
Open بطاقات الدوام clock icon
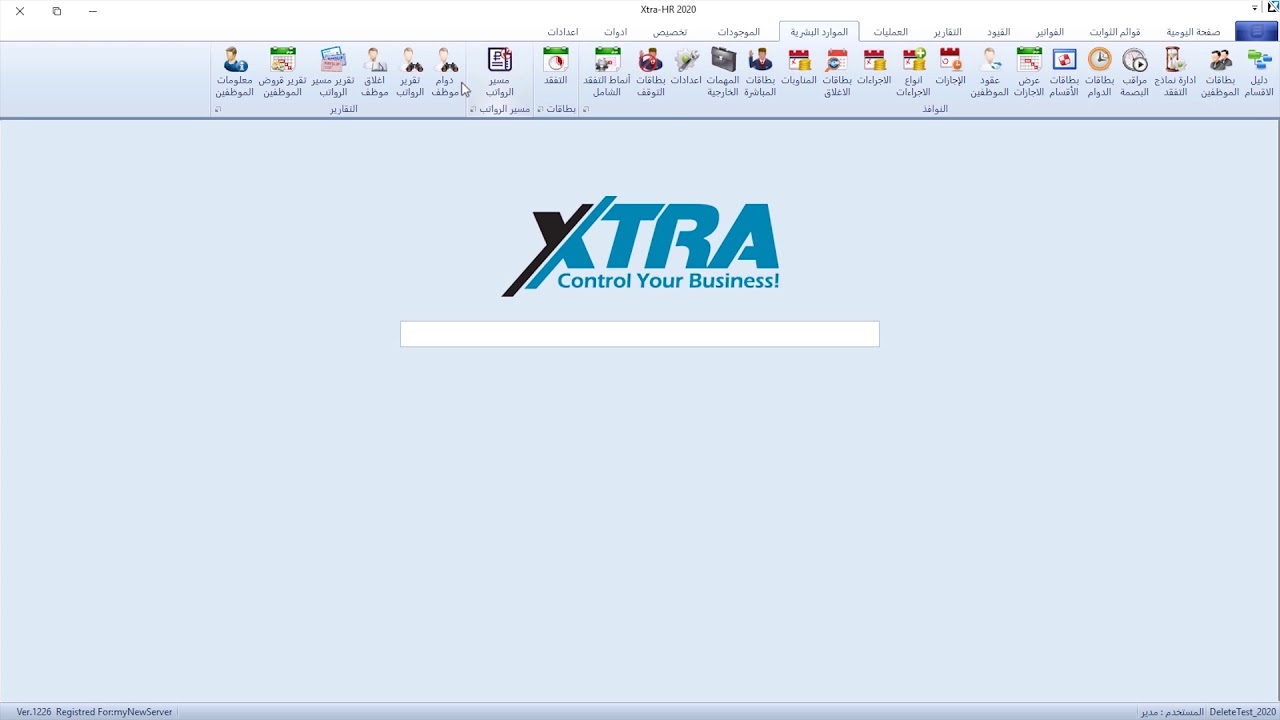1099,72
